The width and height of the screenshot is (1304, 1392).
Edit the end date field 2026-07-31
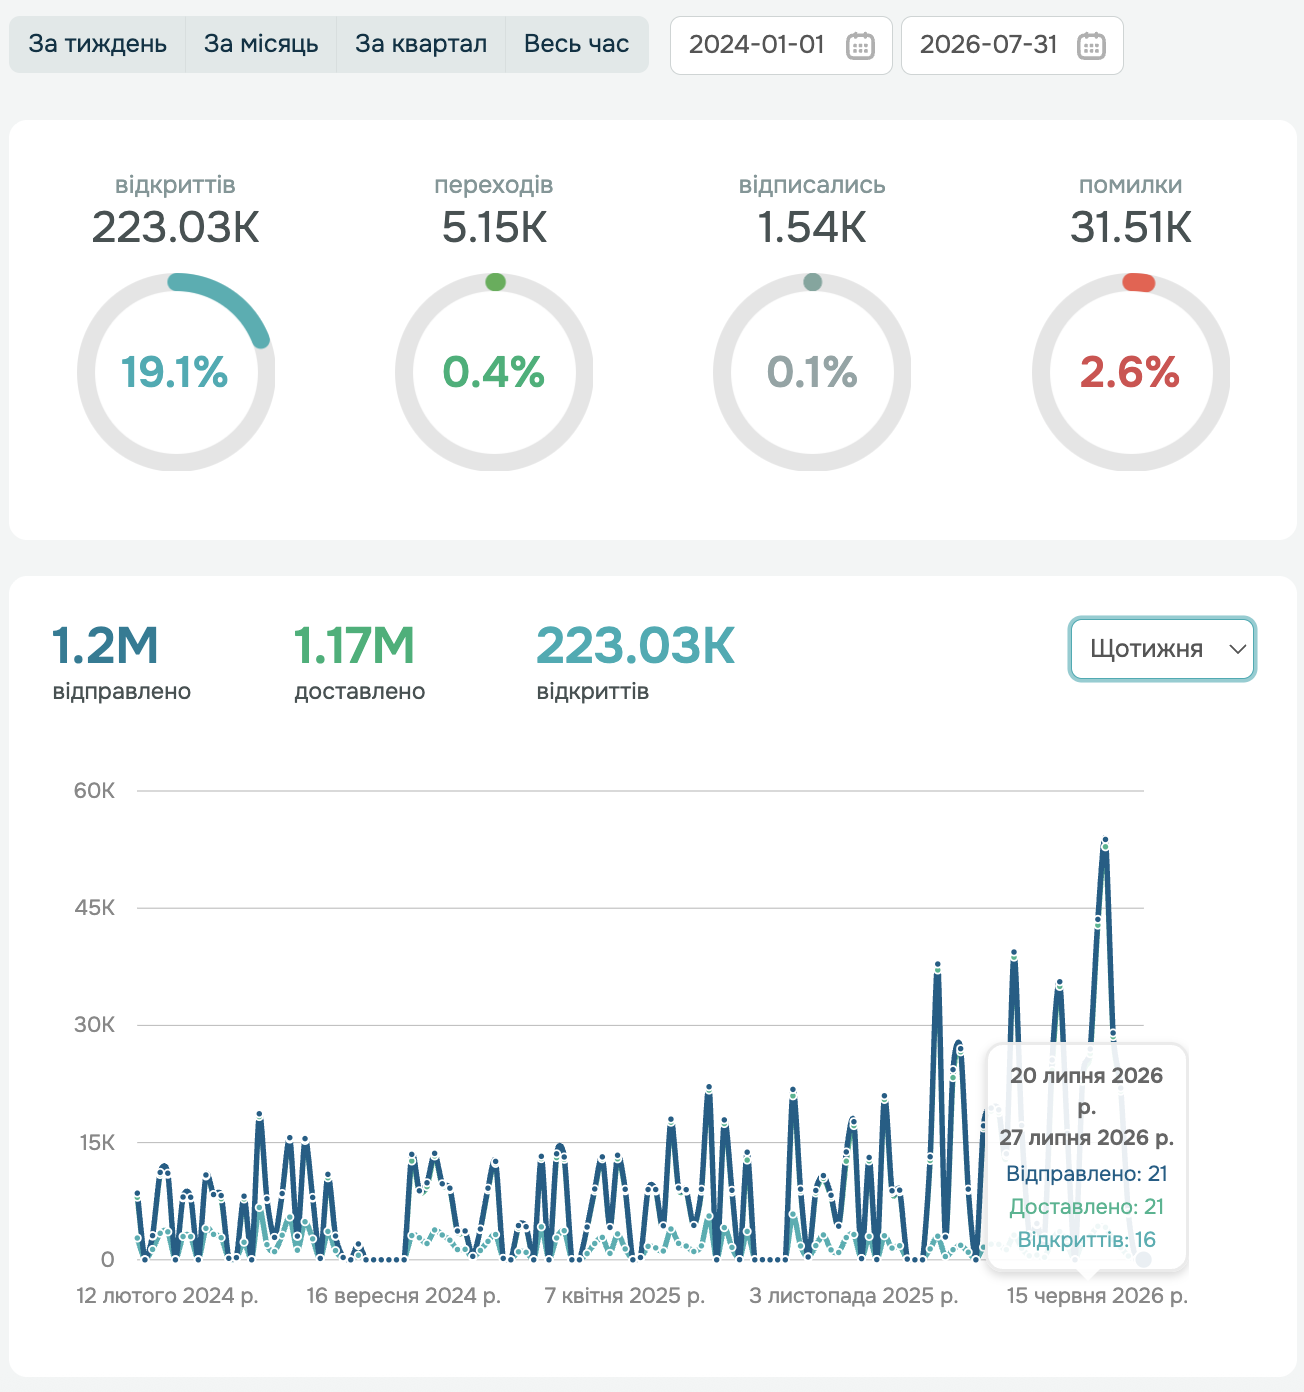coord(1012,45)
